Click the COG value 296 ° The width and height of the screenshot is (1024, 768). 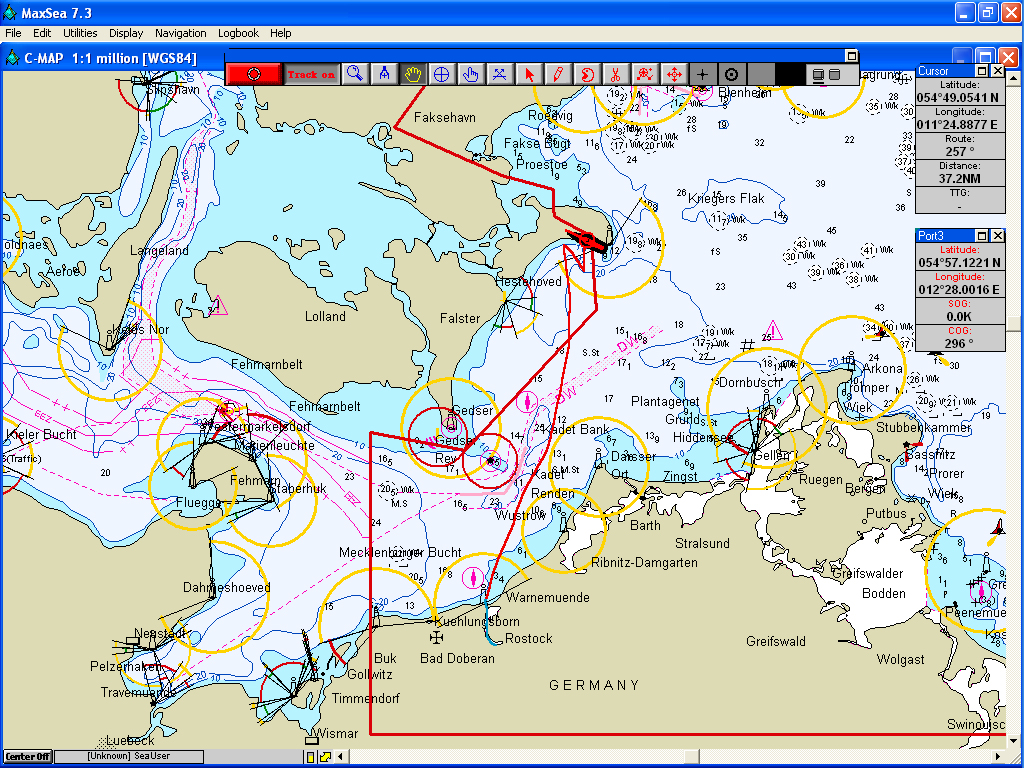coord(959,344)
